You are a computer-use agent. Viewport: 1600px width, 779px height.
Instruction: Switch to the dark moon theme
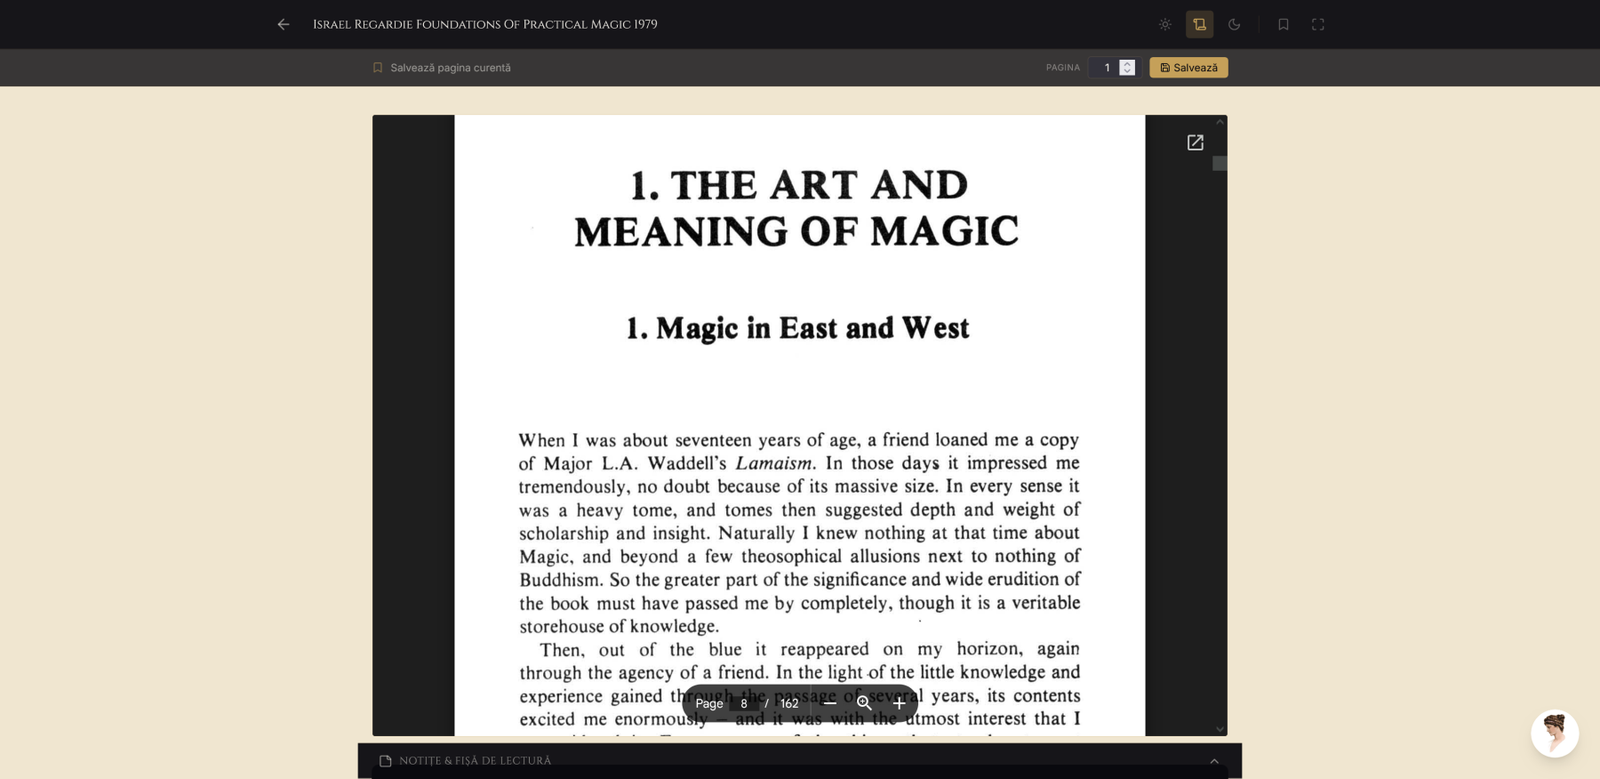pyautogui.click(x=1234, y=24)
